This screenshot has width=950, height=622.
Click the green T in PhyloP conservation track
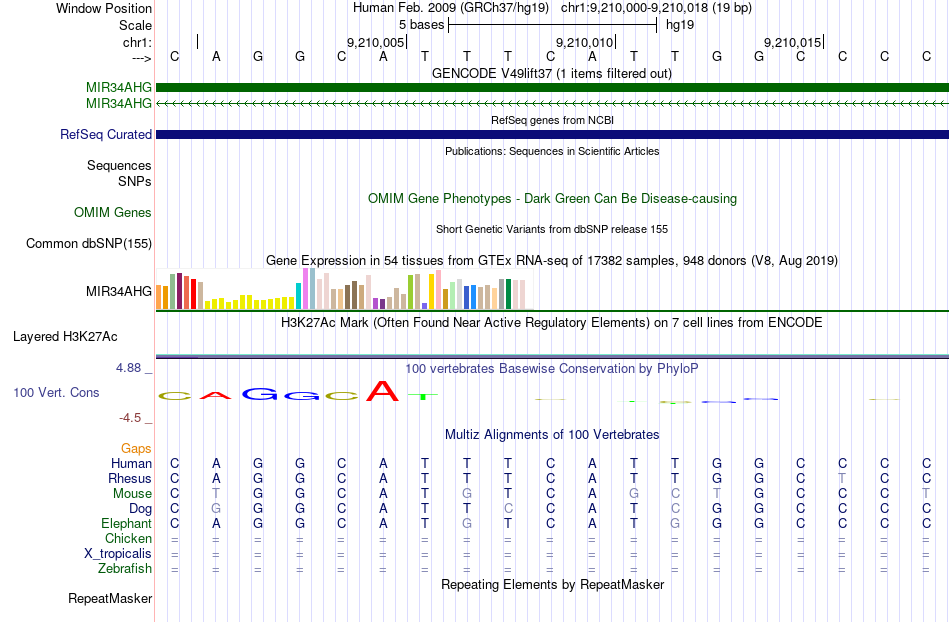coord(424,397)
